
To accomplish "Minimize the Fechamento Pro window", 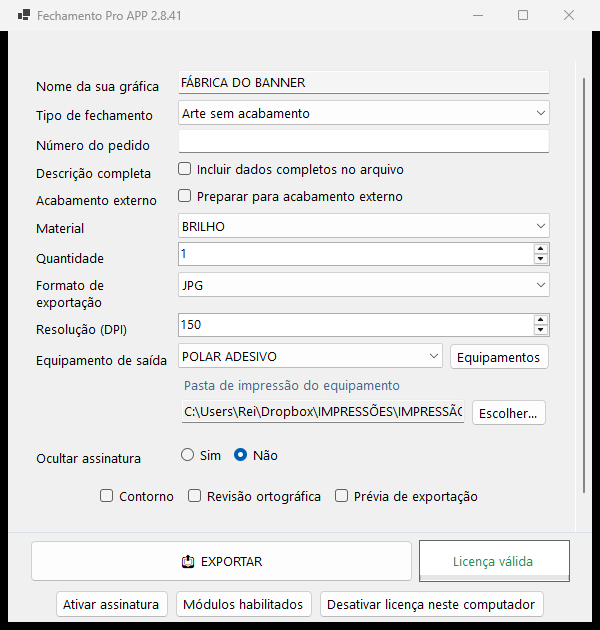I will tap(478, 15).
